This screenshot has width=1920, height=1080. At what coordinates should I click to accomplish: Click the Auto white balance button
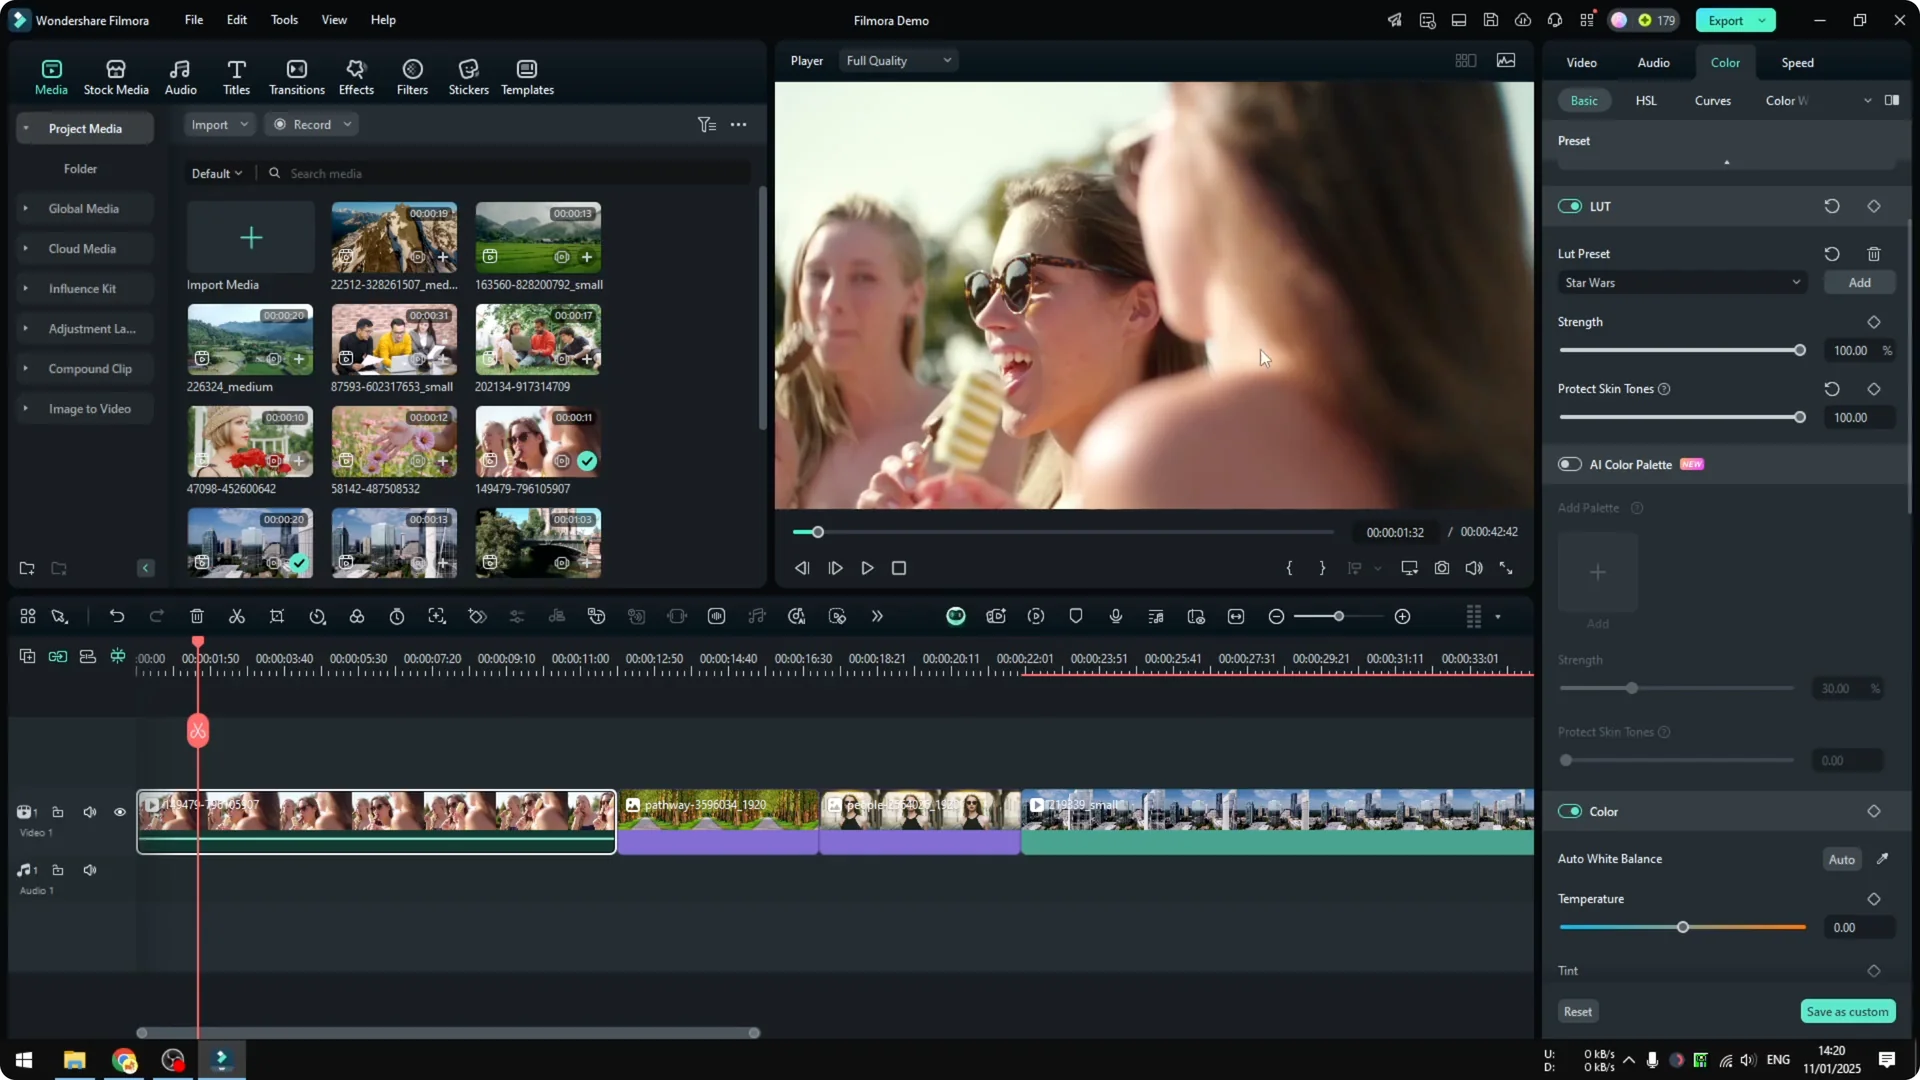[1841, 859]
